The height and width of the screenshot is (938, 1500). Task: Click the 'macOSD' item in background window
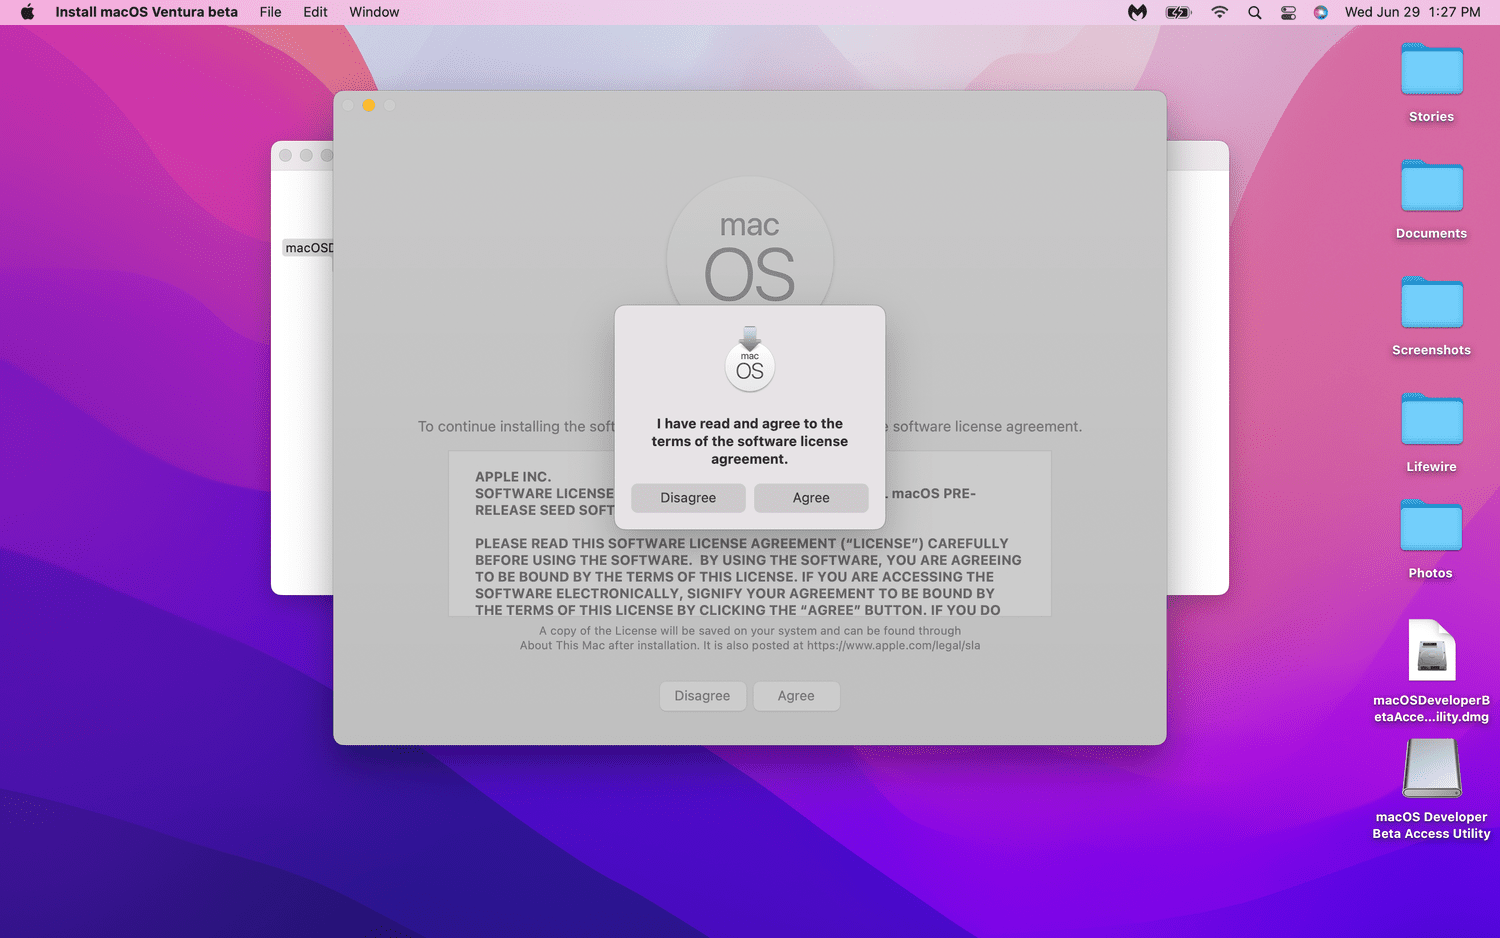point(309,248)
